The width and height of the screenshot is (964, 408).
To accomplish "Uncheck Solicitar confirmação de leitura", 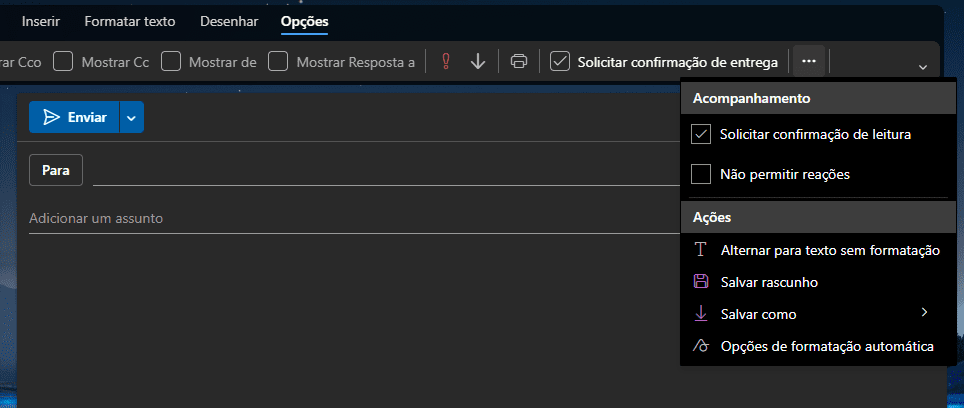I will (701, 134).
